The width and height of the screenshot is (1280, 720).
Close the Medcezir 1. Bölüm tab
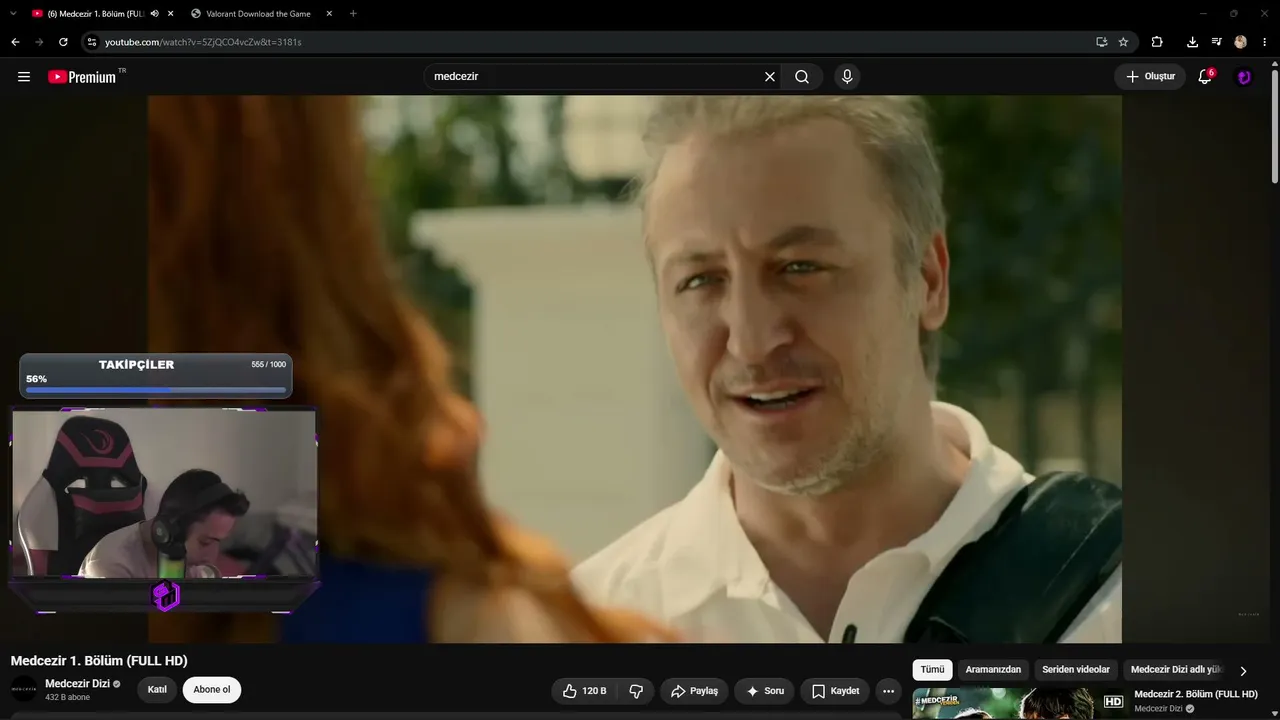(171, 14)
